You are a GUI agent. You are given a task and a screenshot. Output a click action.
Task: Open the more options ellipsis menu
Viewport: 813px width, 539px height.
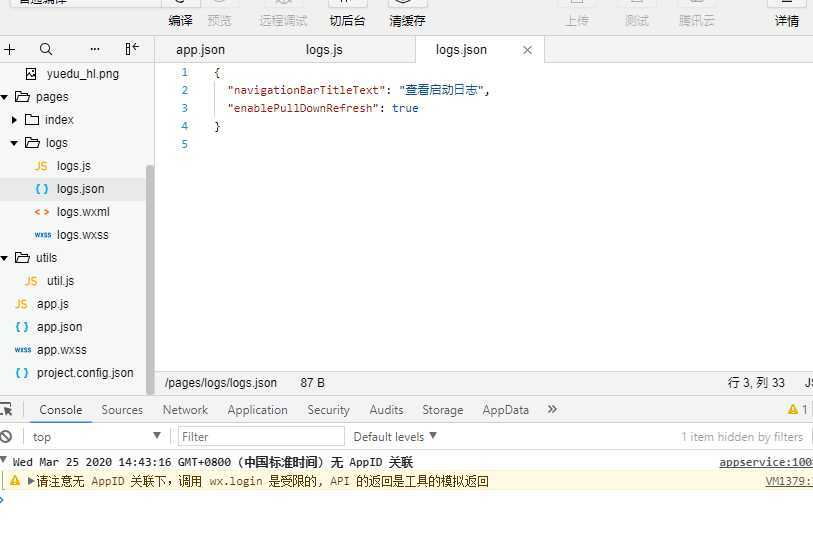click(94, 49)
